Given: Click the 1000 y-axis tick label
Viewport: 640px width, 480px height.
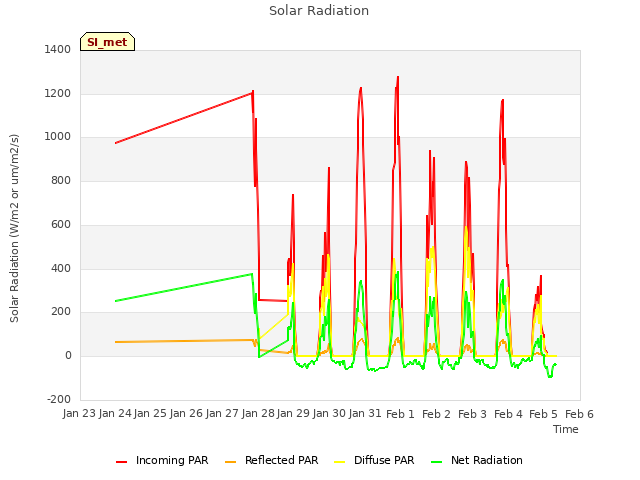Looking at the screenshot, I should pos(58,137).
